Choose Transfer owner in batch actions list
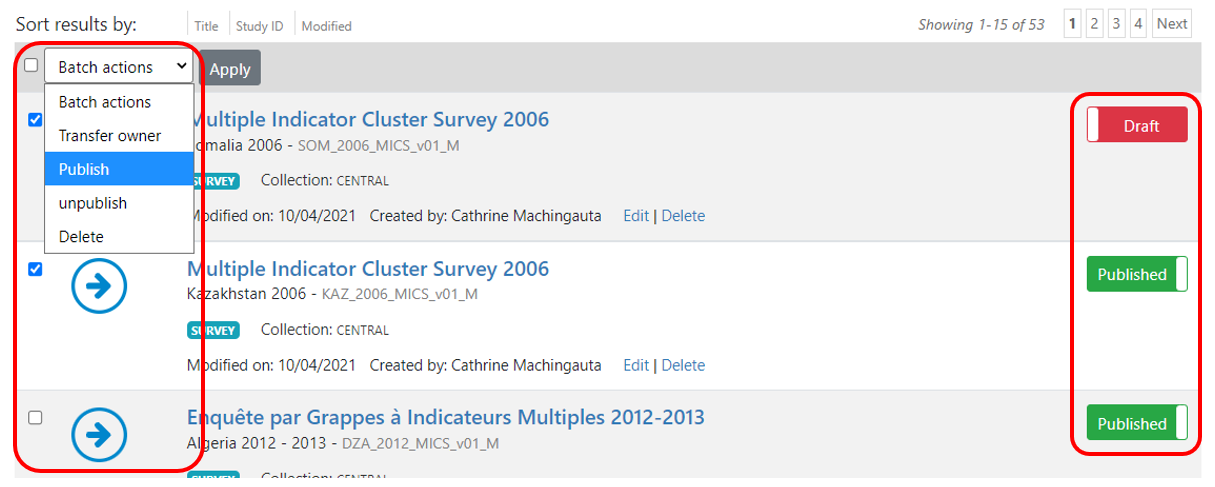 119,135
